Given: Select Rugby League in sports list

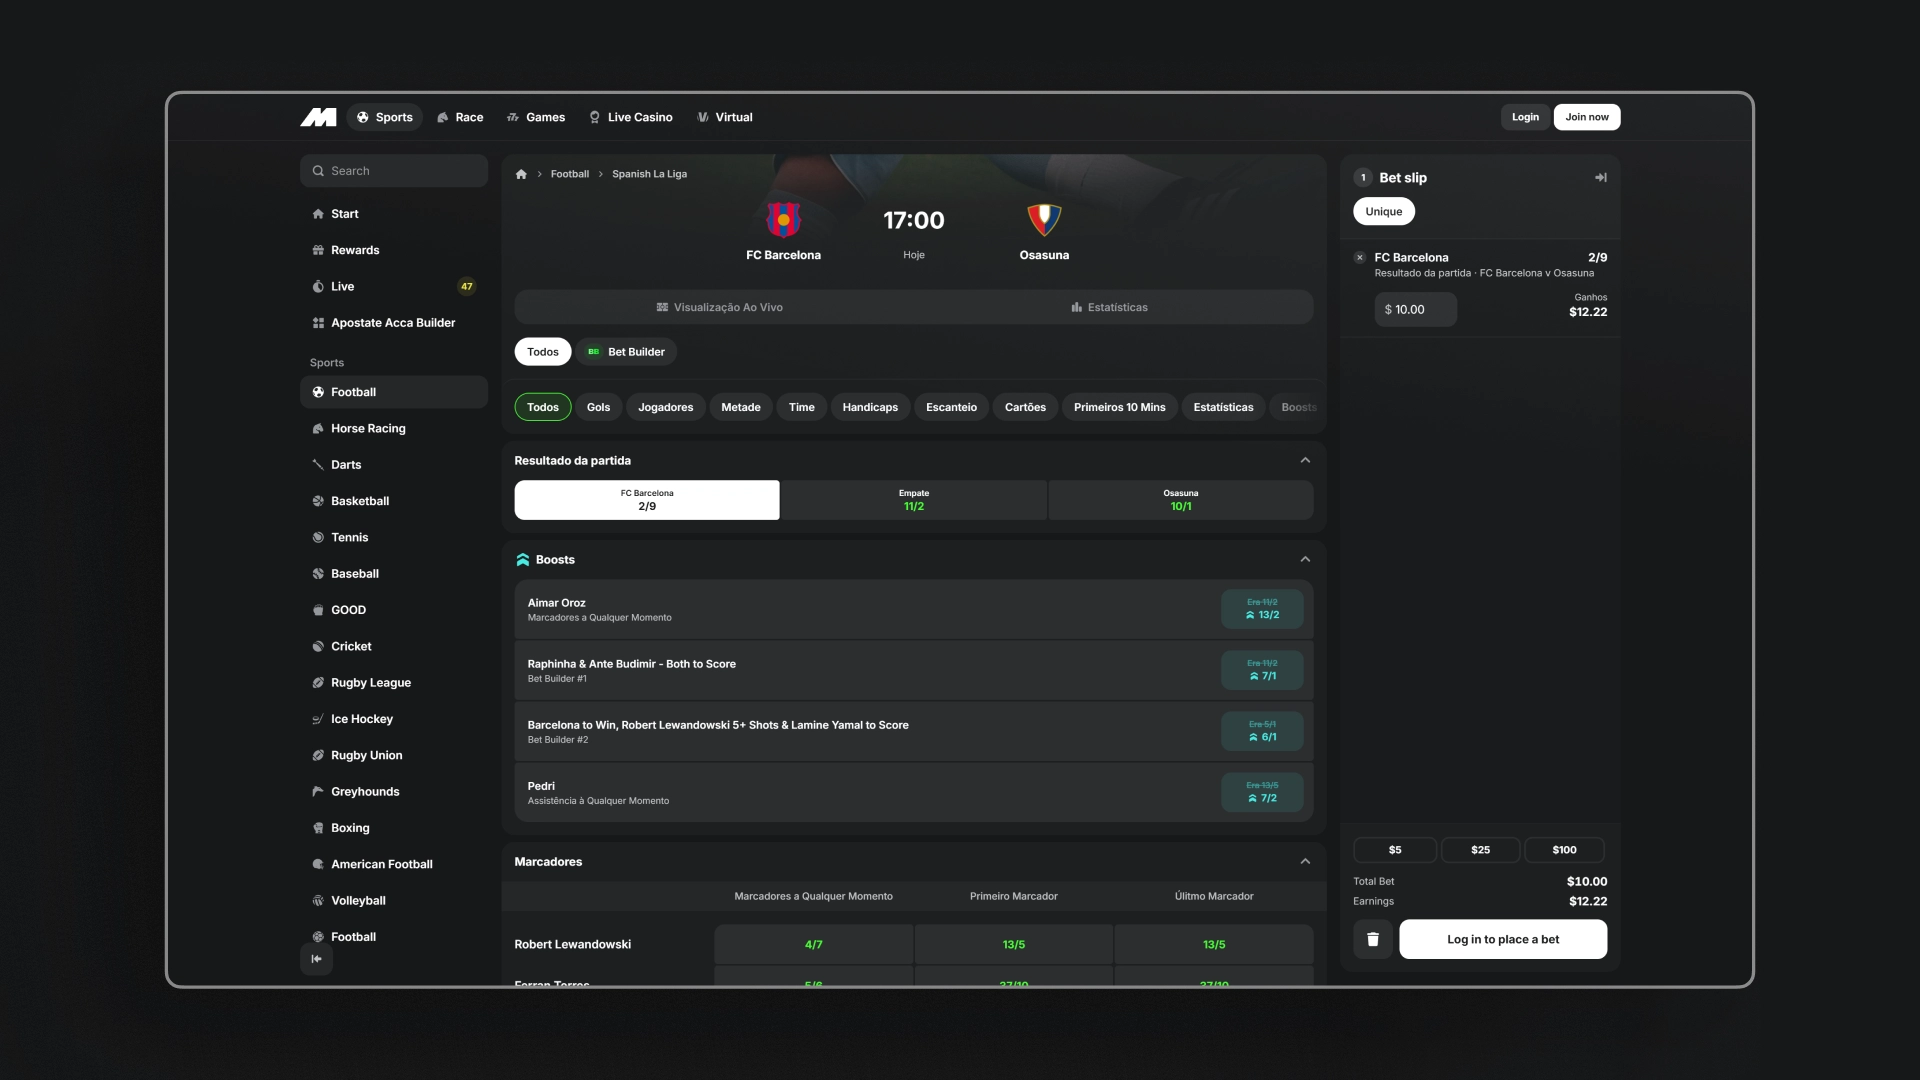Looking at the screenshot, I should tap(394, 683).
